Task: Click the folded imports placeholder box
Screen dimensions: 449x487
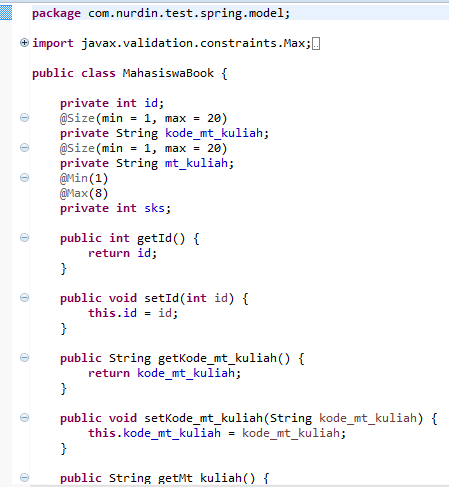Action: (316, 44)
